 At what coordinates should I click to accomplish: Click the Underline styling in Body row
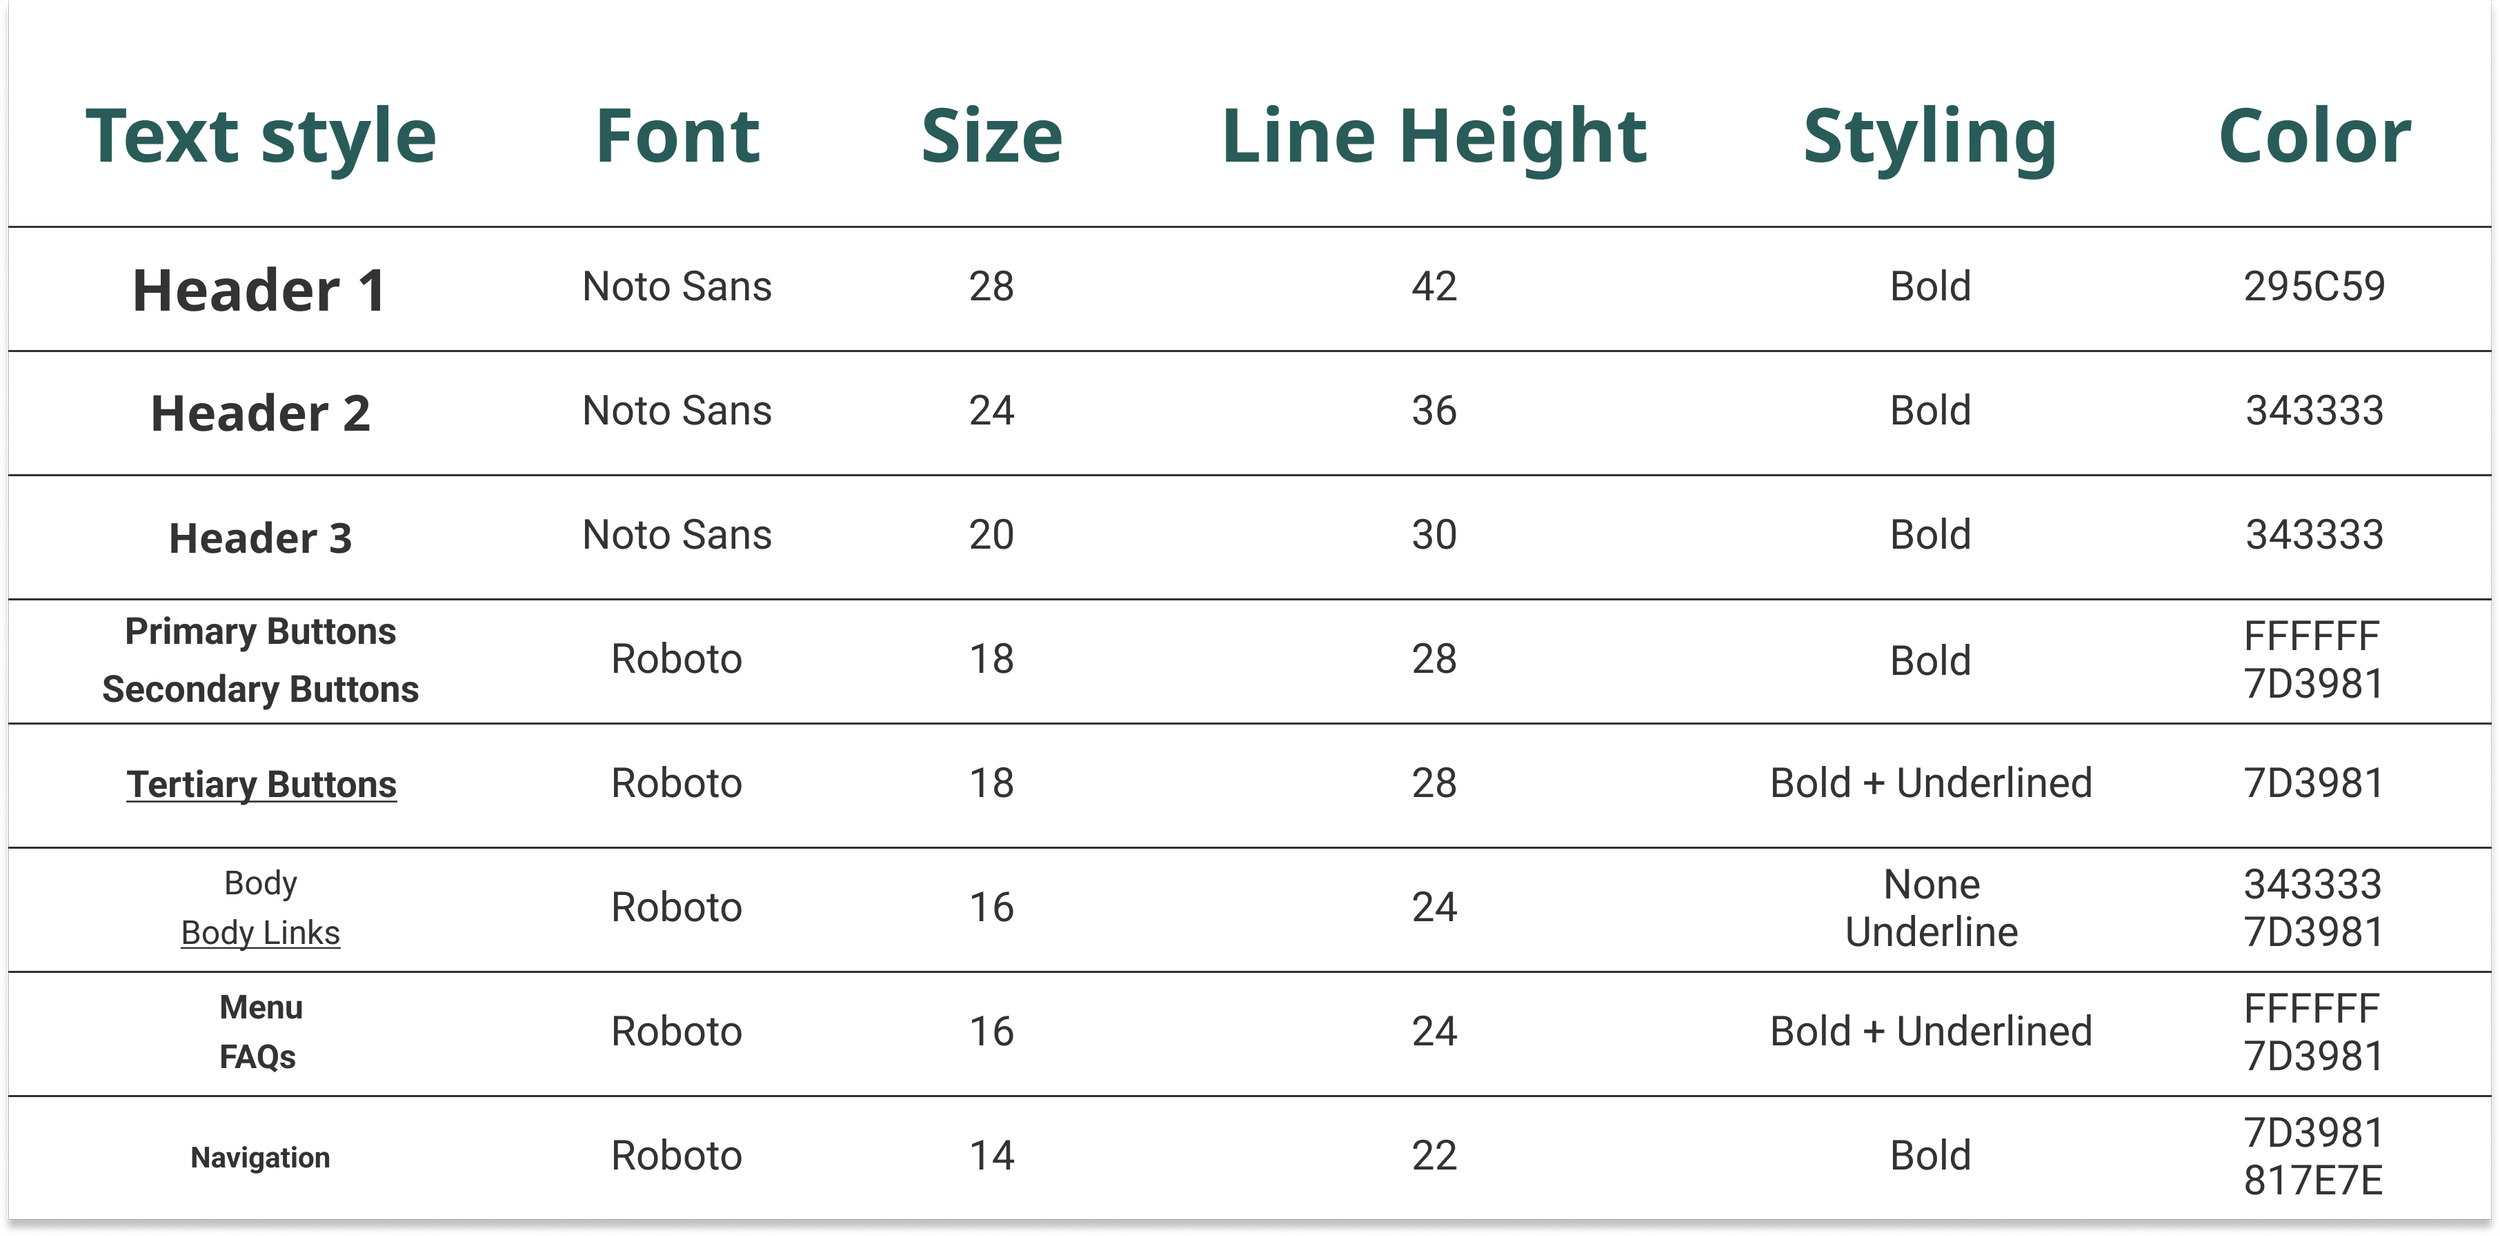[x=1931, y=932]
